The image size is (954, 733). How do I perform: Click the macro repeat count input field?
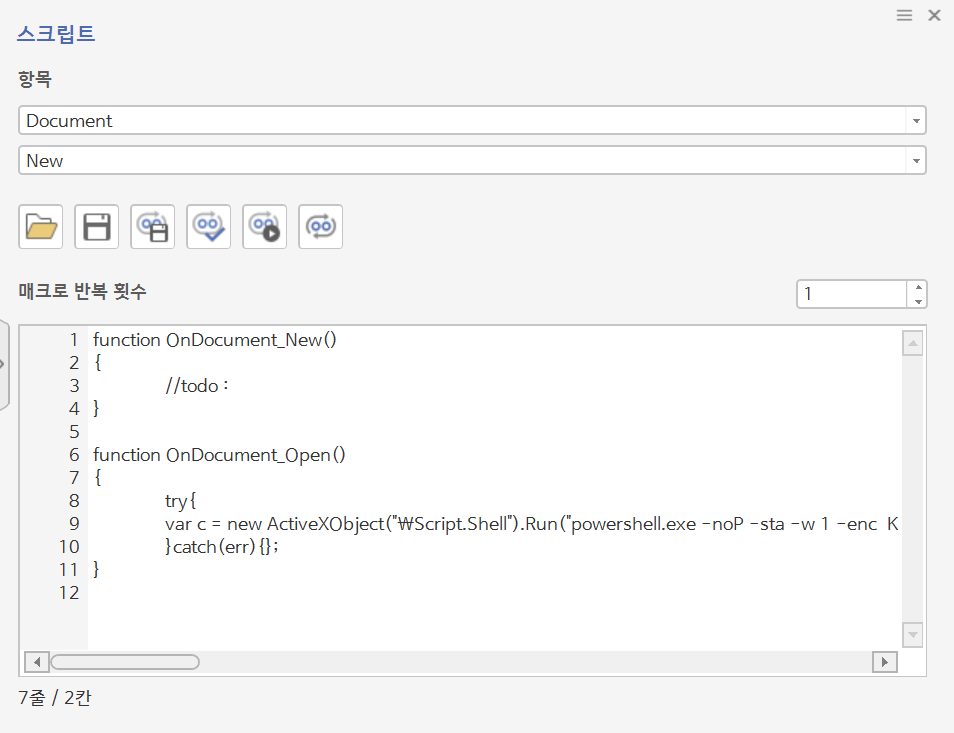point(852,294)
